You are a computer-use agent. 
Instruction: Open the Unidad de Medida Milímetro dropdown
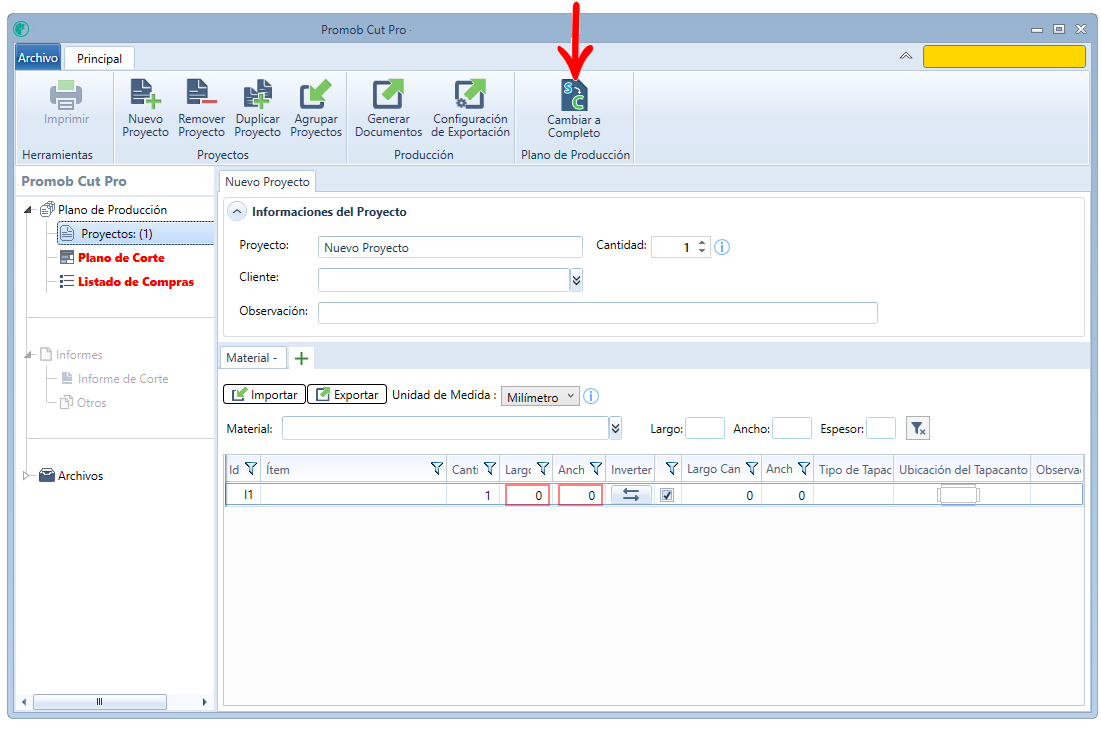pos(540,397)
